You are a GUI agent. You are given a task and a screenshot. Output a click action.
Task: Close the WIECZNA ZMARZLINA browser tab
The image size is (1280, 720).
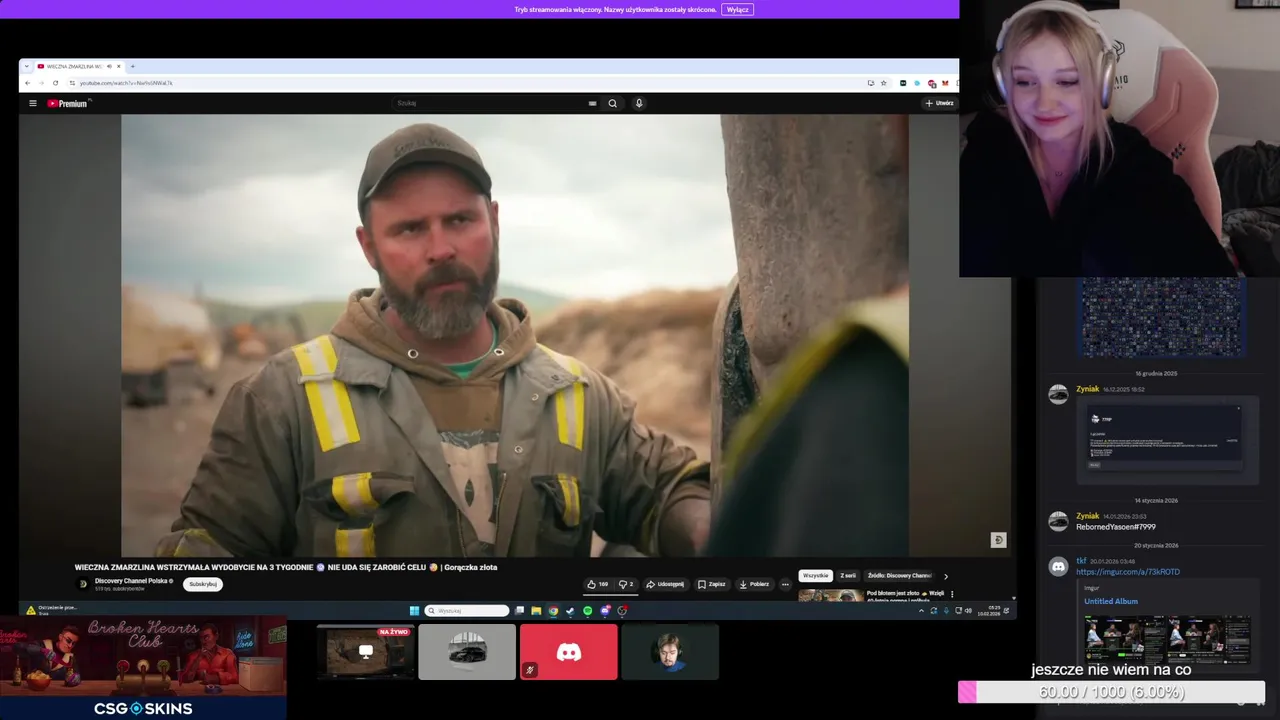click(118, 66)
